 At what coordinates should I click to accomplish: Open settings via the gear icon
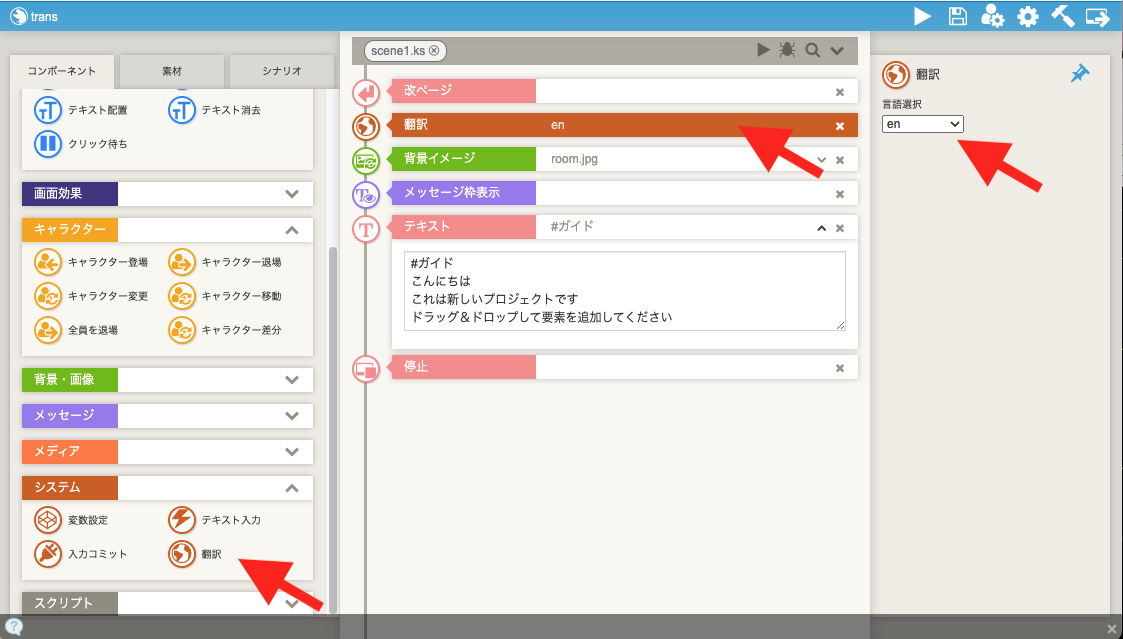pos(1028,16)
